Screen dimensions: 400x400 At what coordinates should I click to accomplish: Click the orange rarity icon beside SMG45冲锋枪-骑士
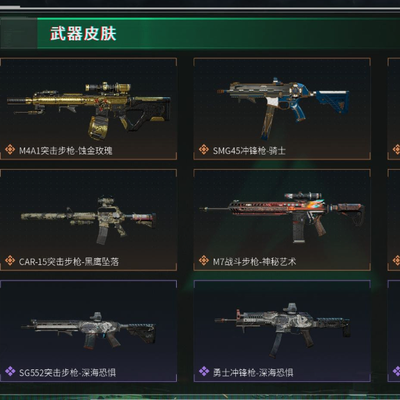[x=204, y=149]
